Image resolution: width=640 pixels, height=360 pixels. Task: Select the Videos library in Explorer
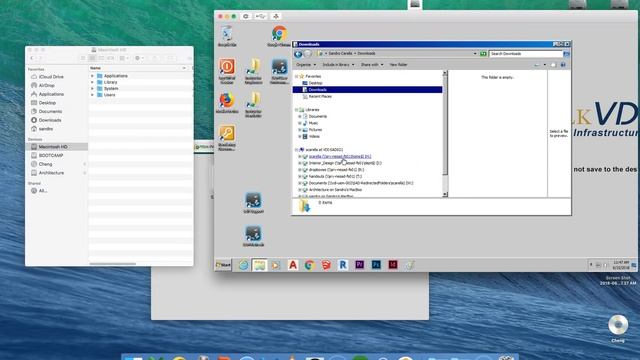[x=311, y=136]
